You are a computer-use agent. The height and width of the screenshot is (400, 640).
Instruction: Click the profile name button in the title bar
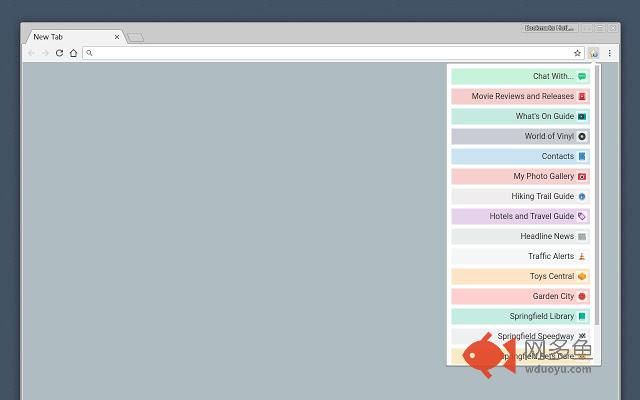550,28
